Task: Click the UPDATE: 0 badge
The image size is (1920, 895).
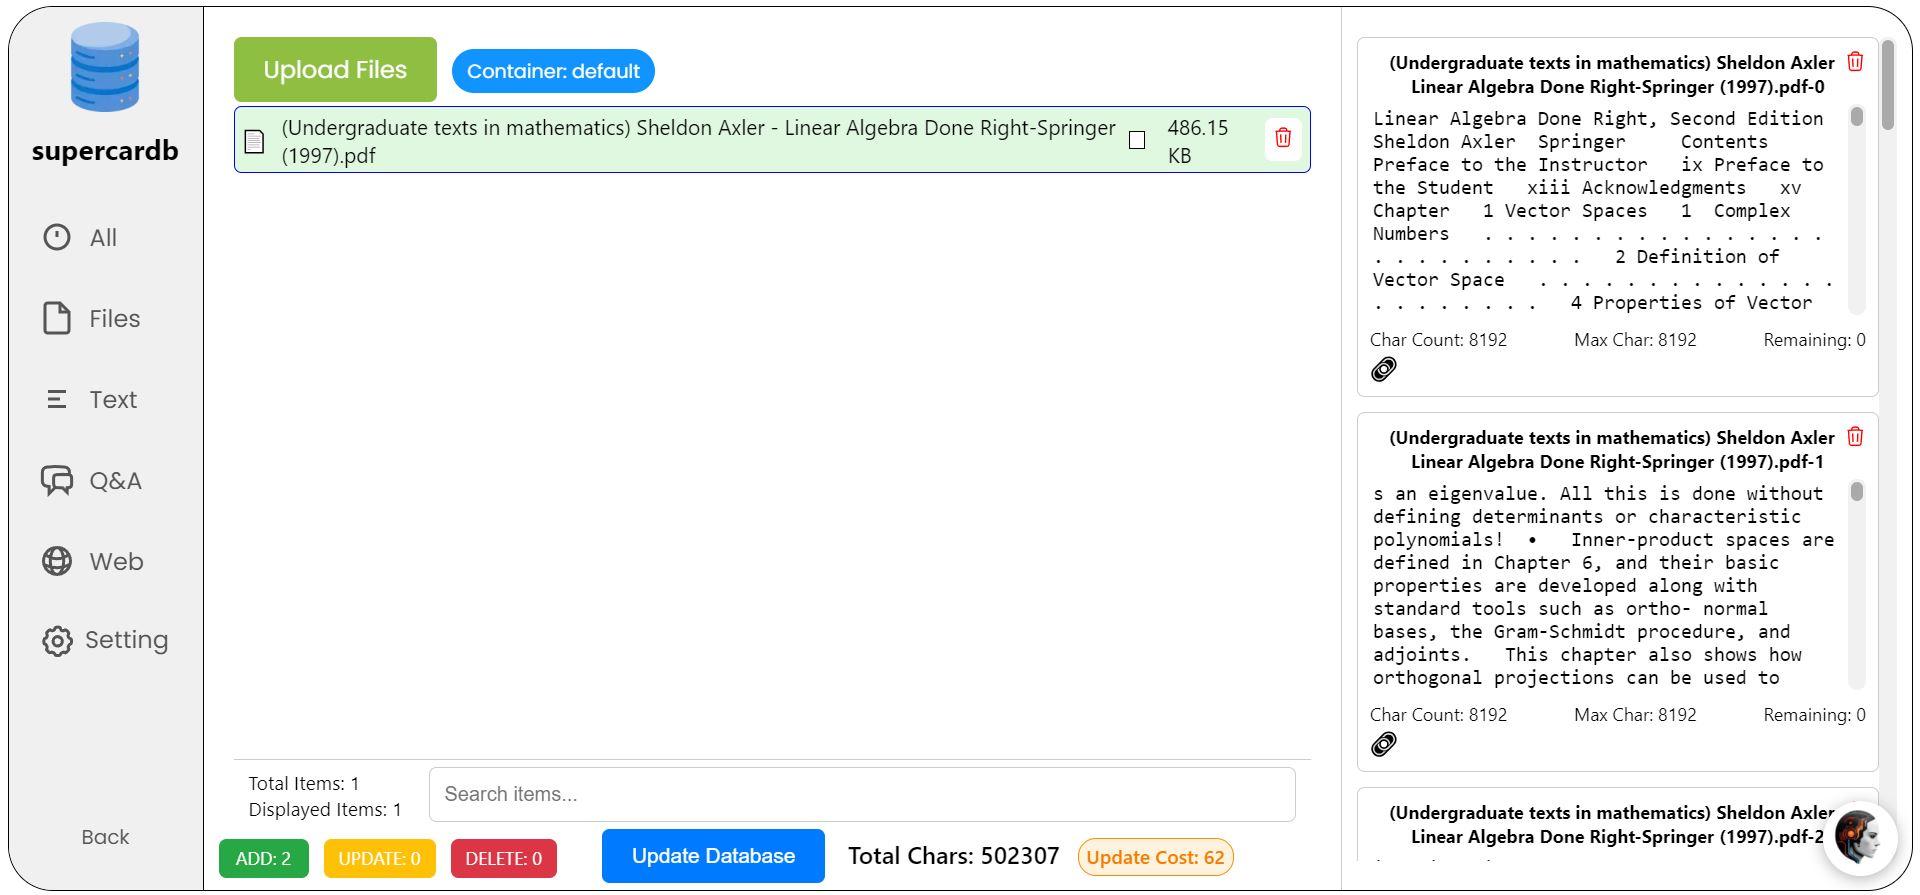Action: pos(379,858)
